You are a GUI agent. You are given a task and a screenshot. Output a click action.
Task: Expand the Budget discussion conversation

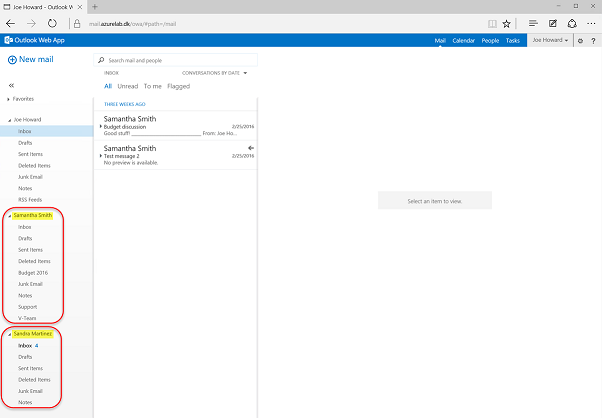point(101,126)
